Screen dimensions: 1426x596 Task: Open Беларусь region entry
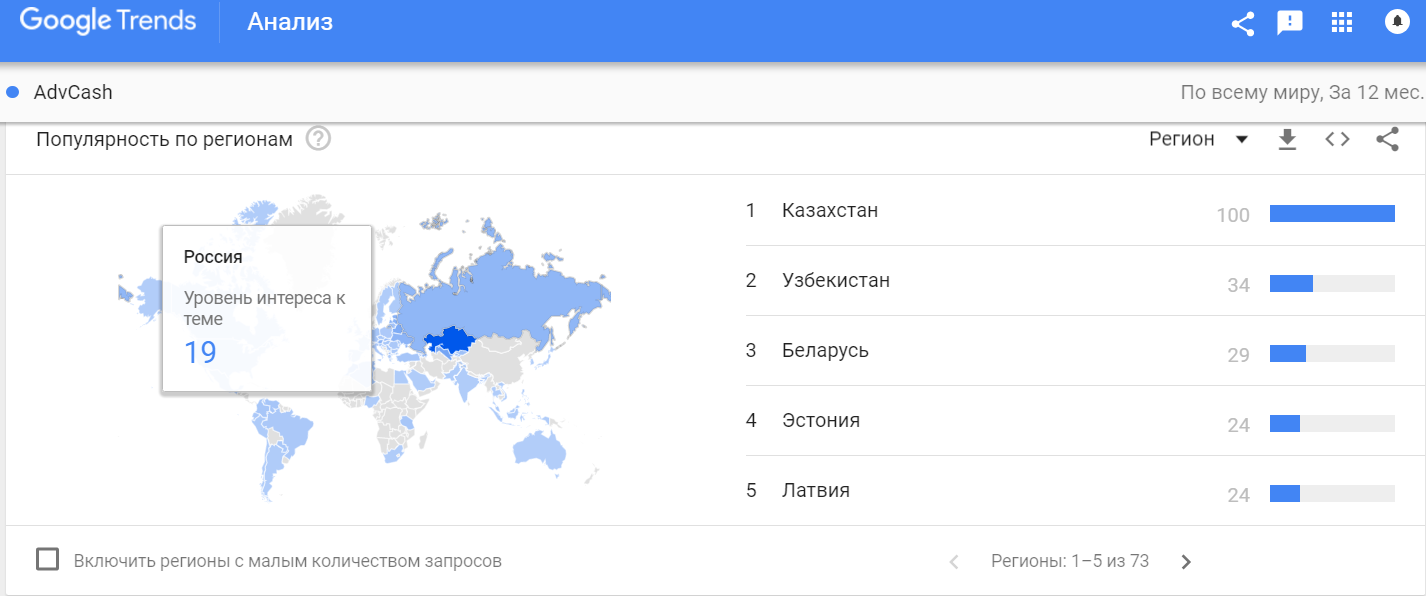click(825, 351)
